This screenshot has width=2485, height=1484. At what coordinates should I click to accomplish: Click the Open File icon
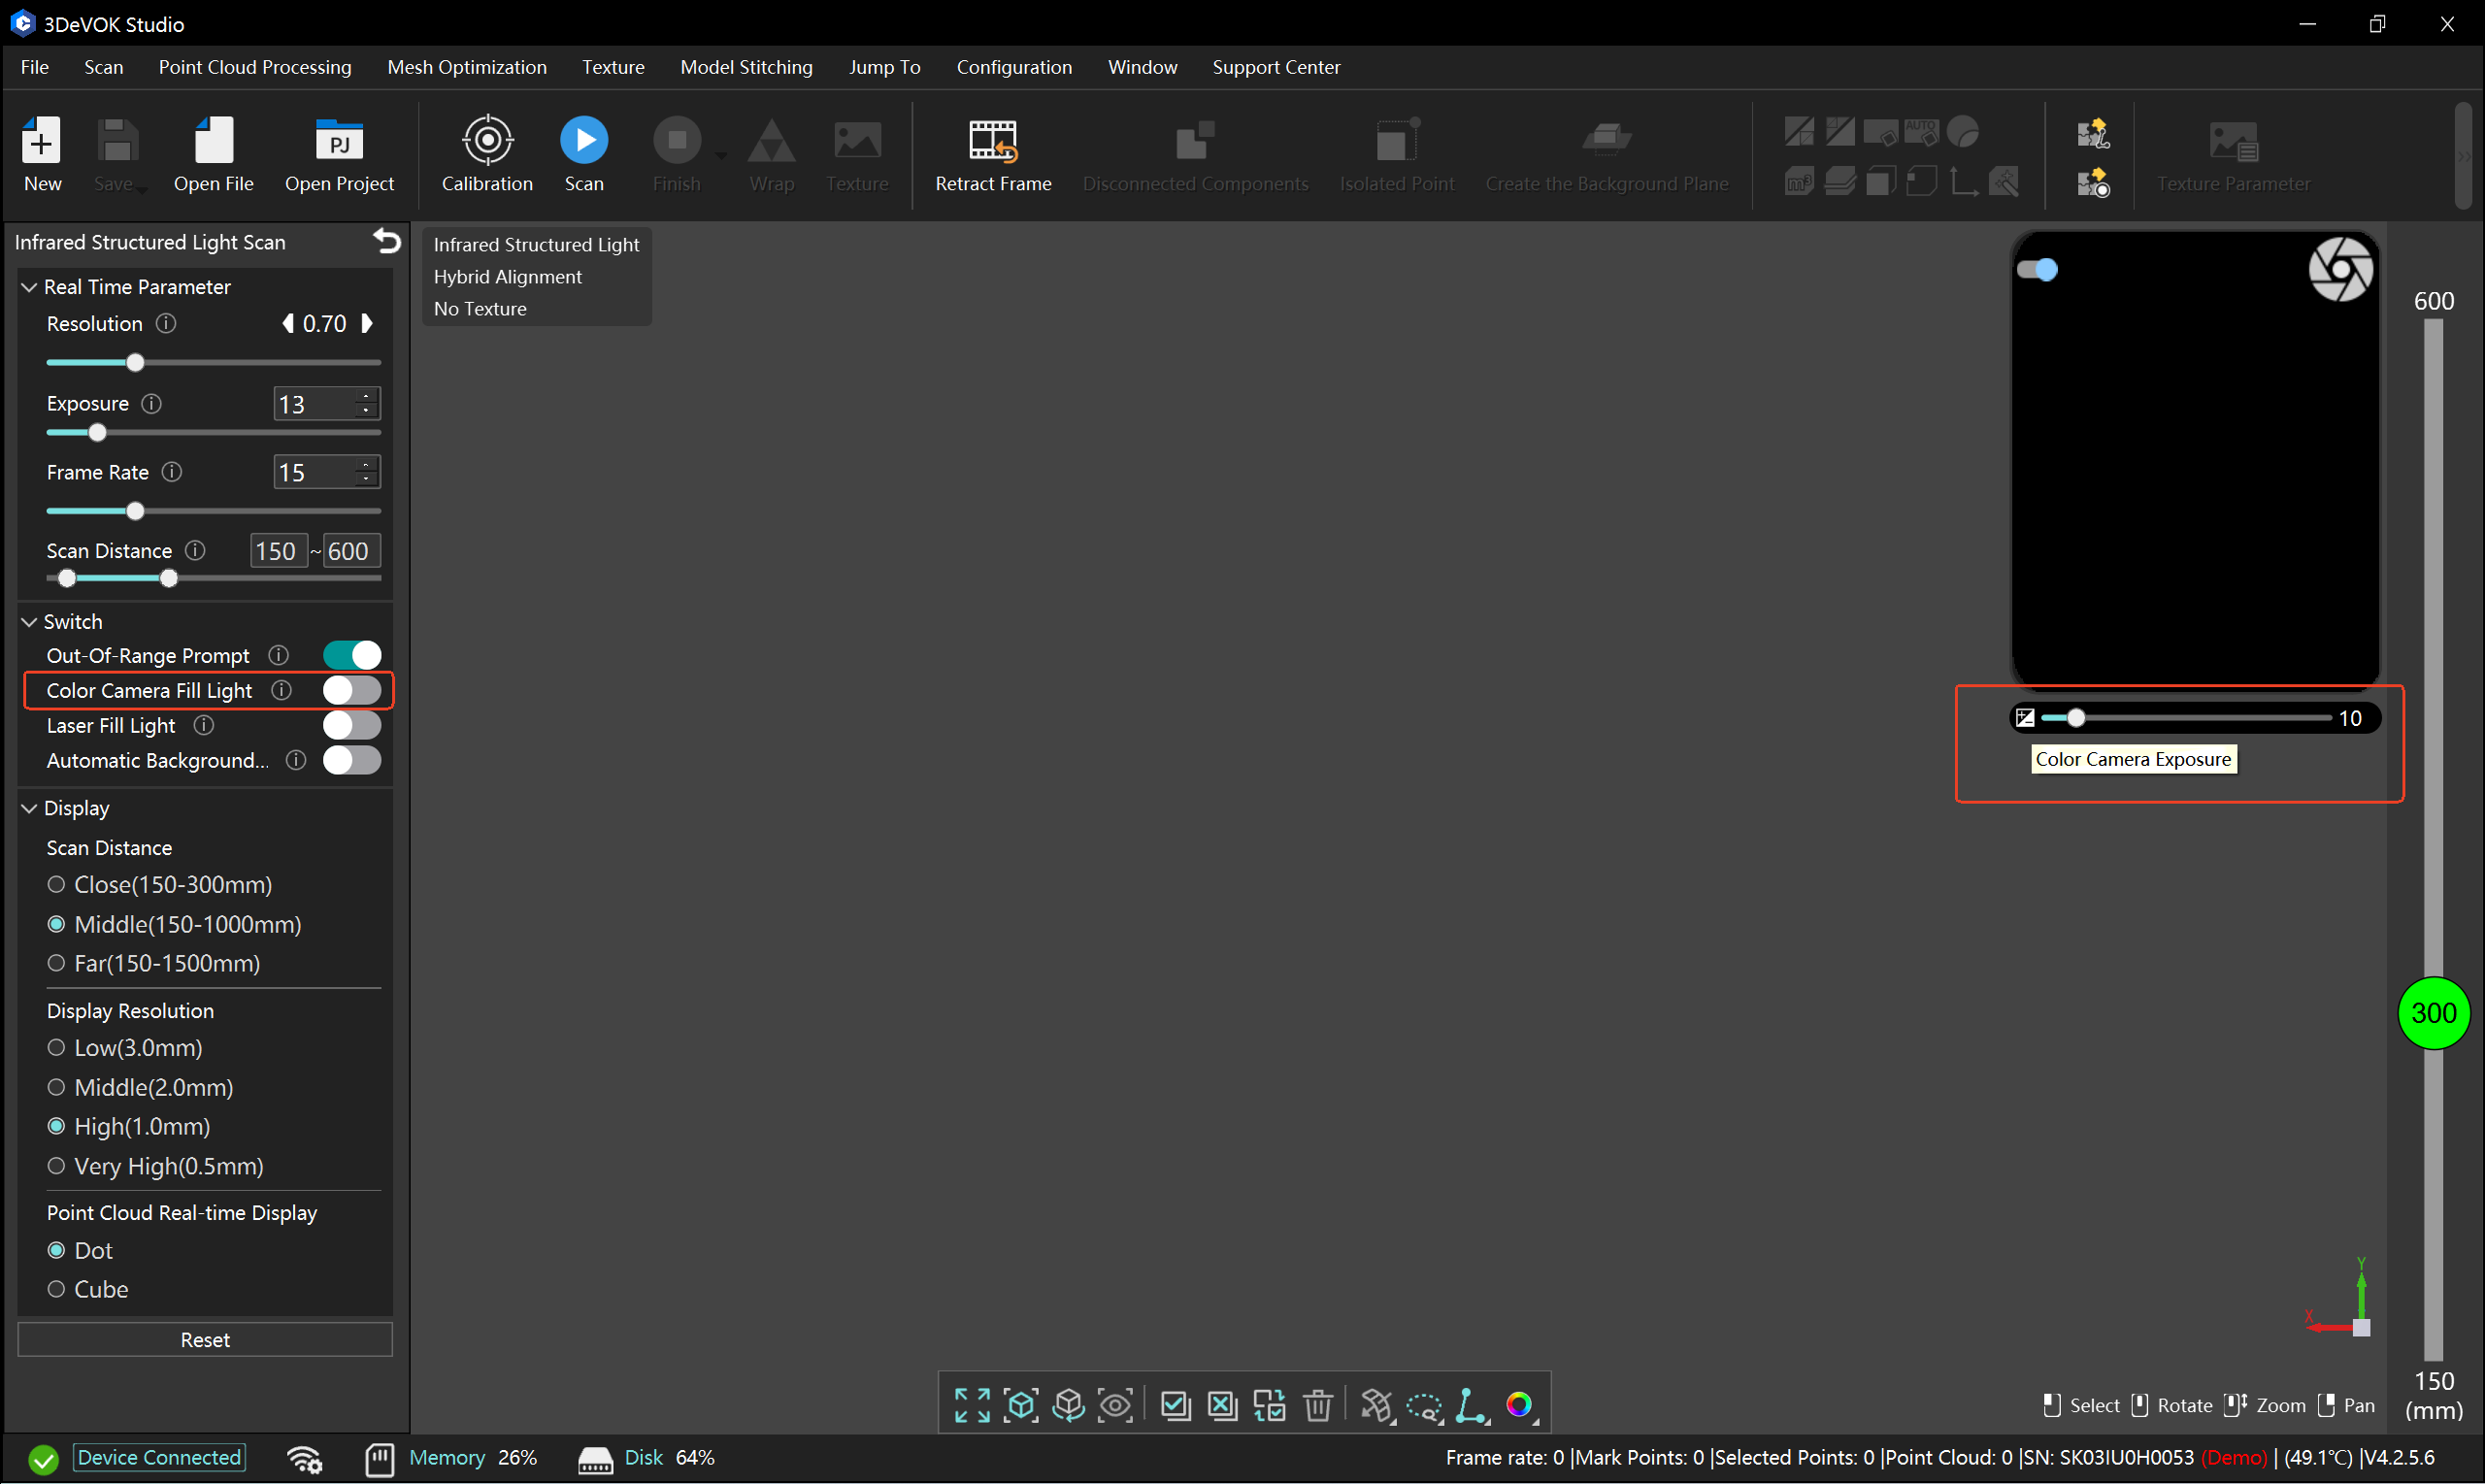(x=213, y=141)
